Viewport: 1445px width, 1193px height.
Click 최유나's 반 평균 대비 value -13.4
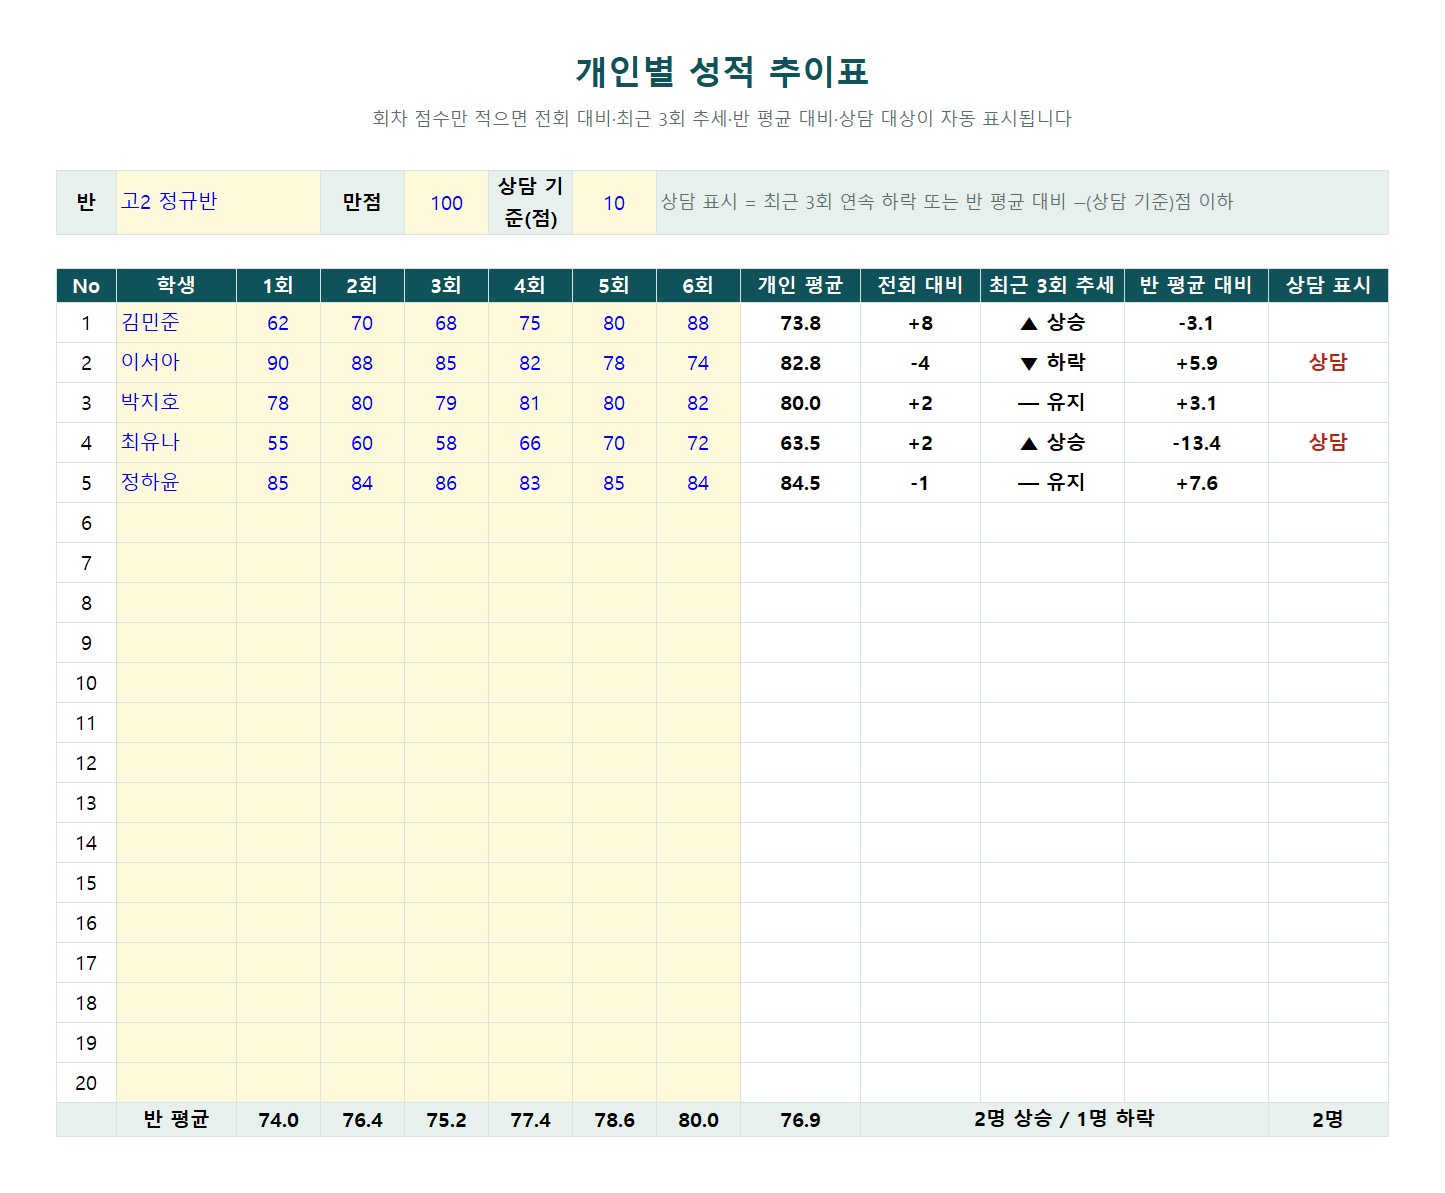click(x=1196, y=443)
